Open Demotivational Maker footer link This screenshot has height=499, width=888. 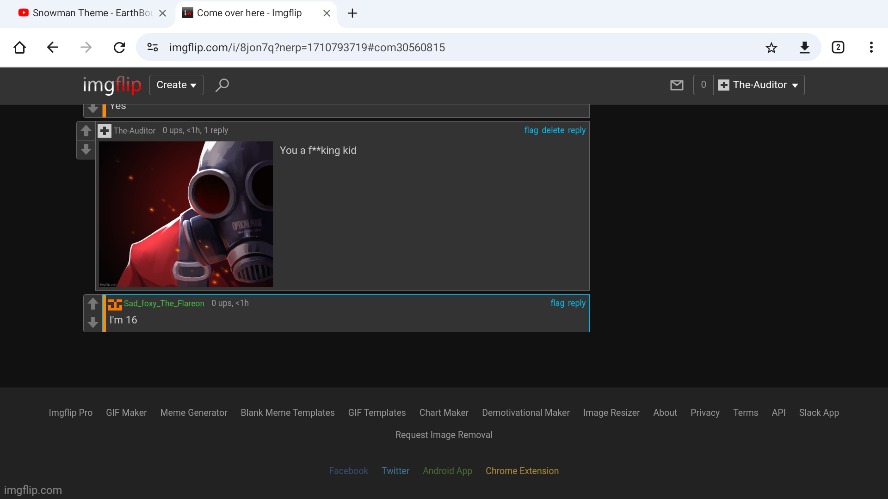pyautogui.click(x=526, y=413)
